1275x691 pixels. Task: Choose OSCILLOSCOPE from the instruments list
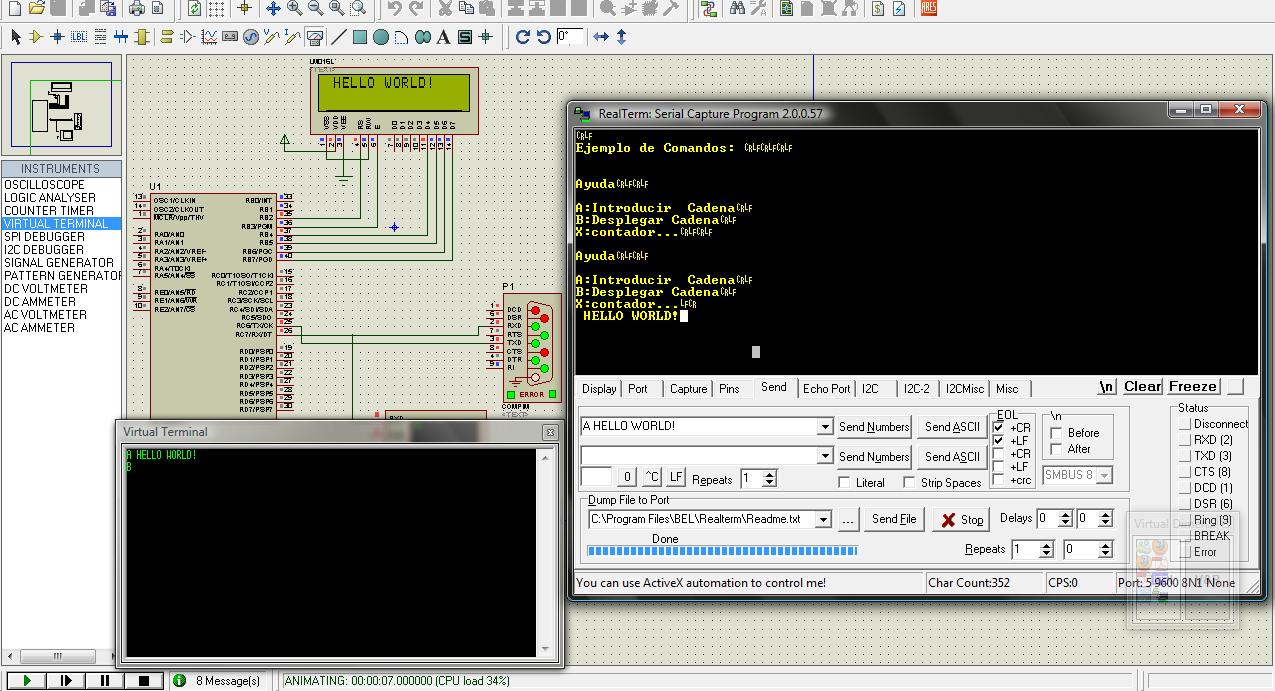click(44, 185)
